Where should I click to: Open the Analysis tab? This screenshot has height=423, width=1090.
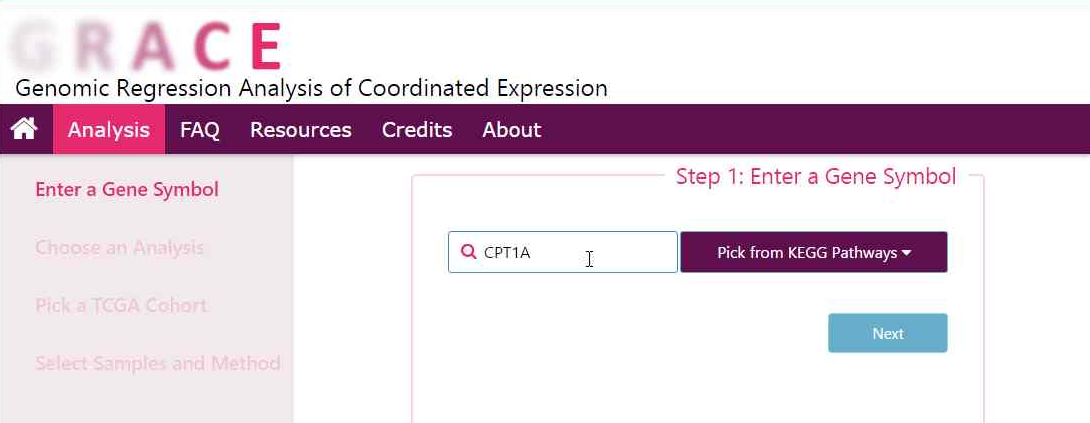(108, 130)
